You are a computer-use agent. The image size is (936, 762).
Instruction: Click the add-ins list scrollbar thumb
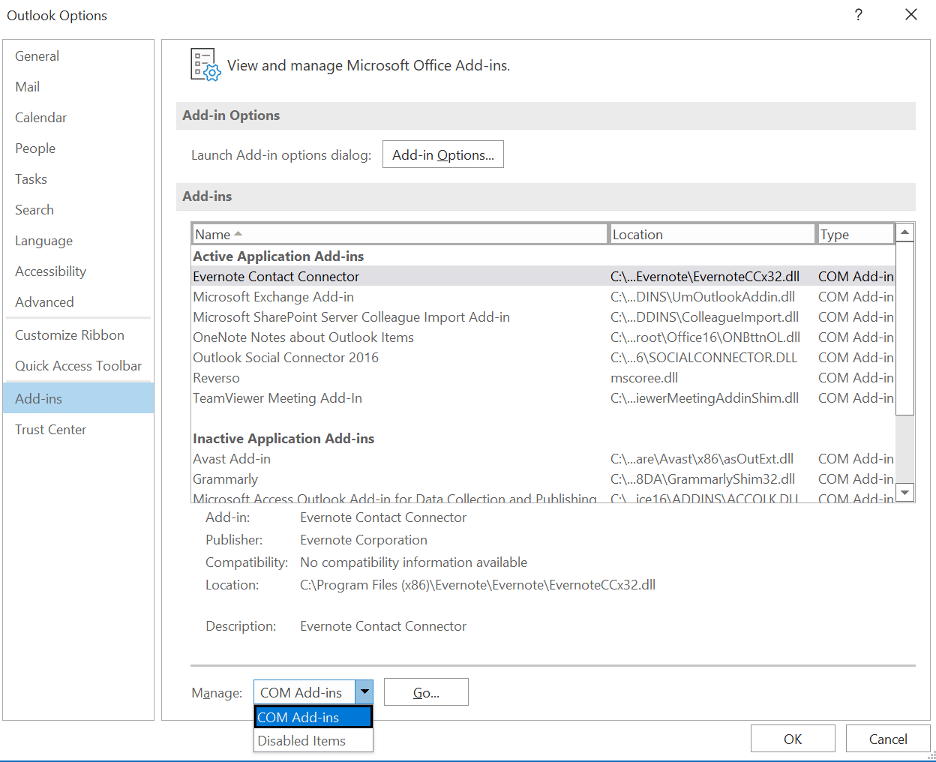click(x=905, y=328)
